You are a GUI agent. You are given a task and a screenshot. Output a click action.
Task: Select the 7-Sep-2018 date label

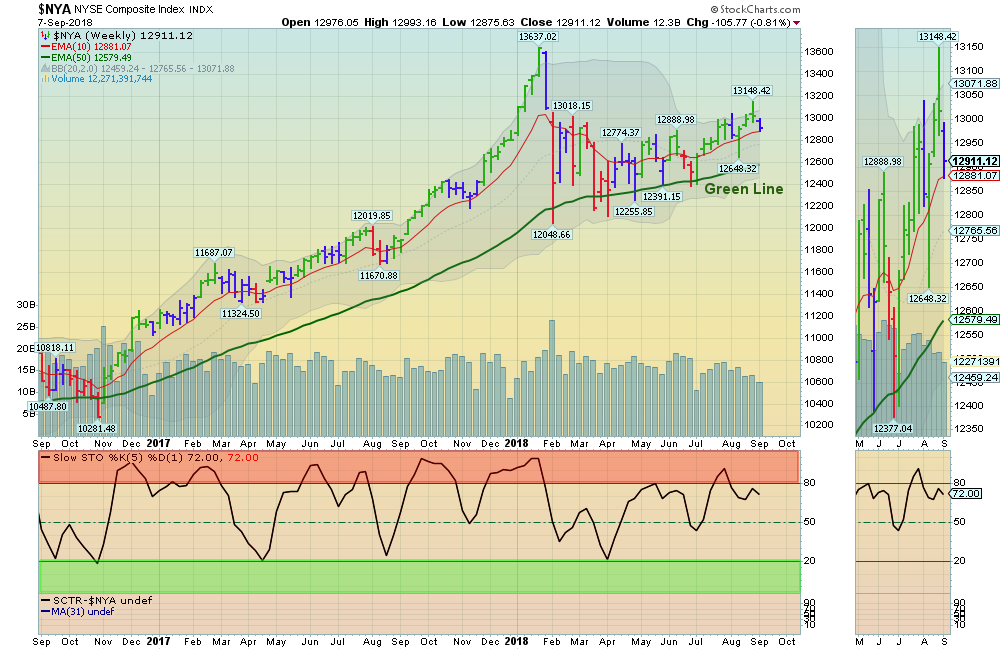[64, 22]
